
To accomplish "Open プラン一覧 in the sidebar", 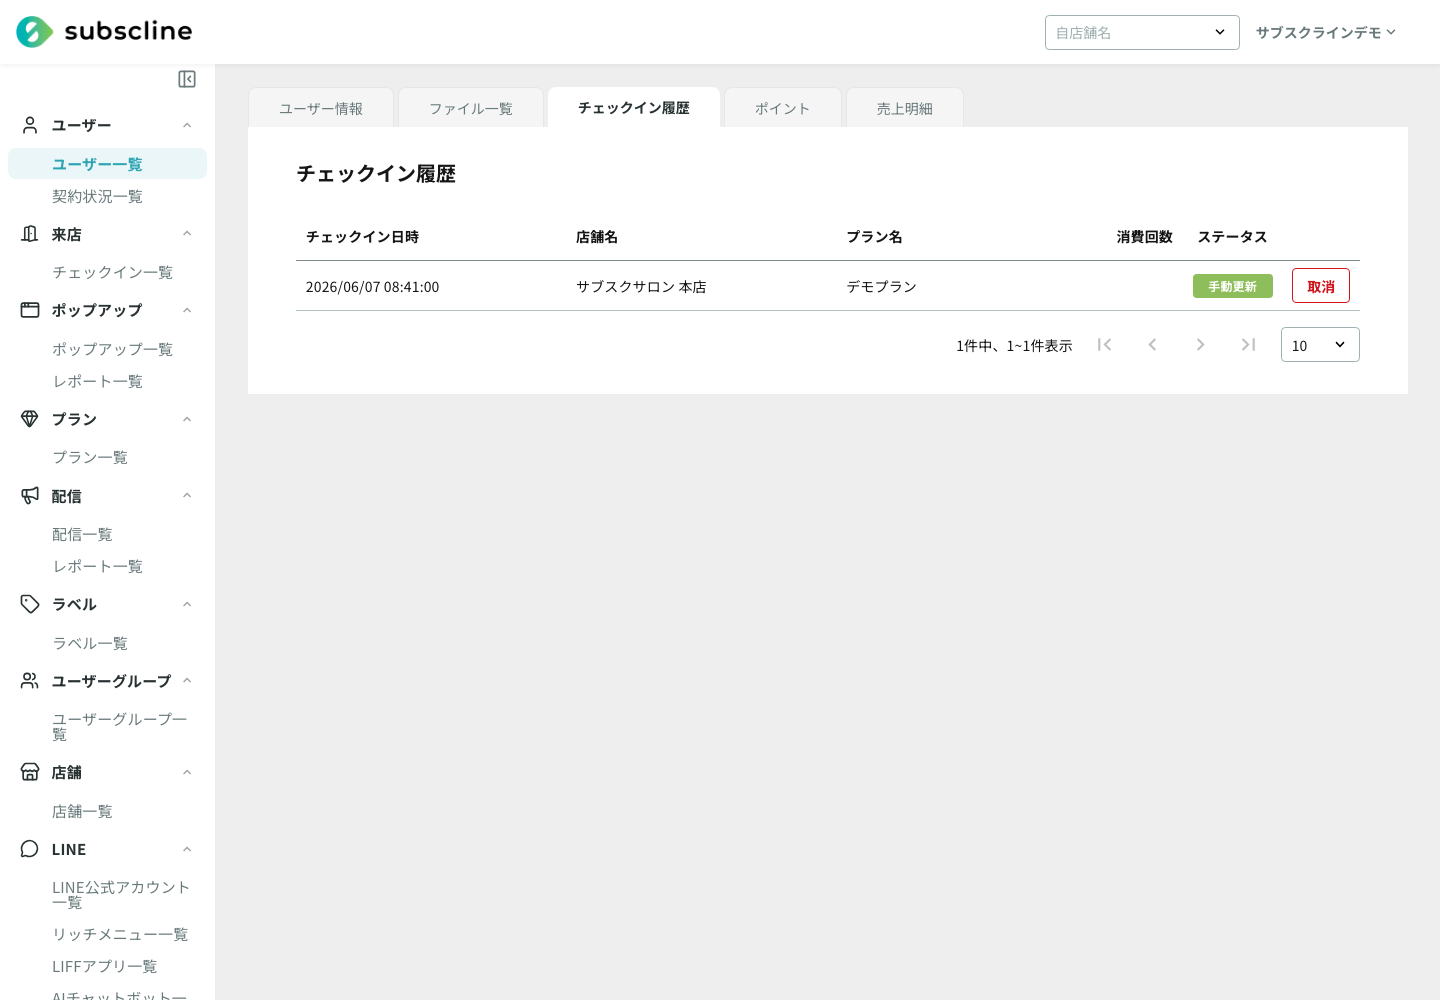I will pos(90,457).
